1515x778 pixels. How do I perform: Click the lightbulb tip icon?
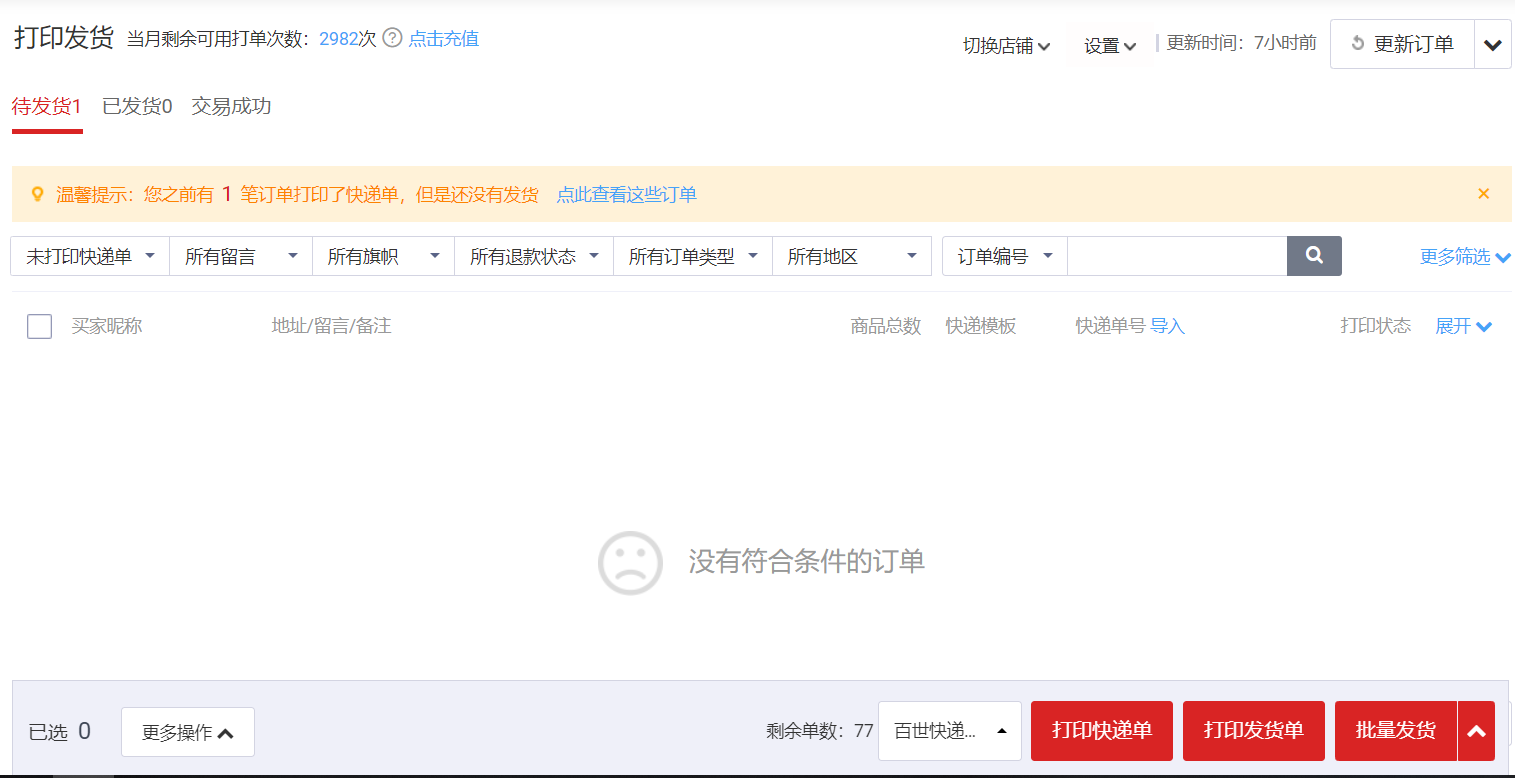click(38, 195)
